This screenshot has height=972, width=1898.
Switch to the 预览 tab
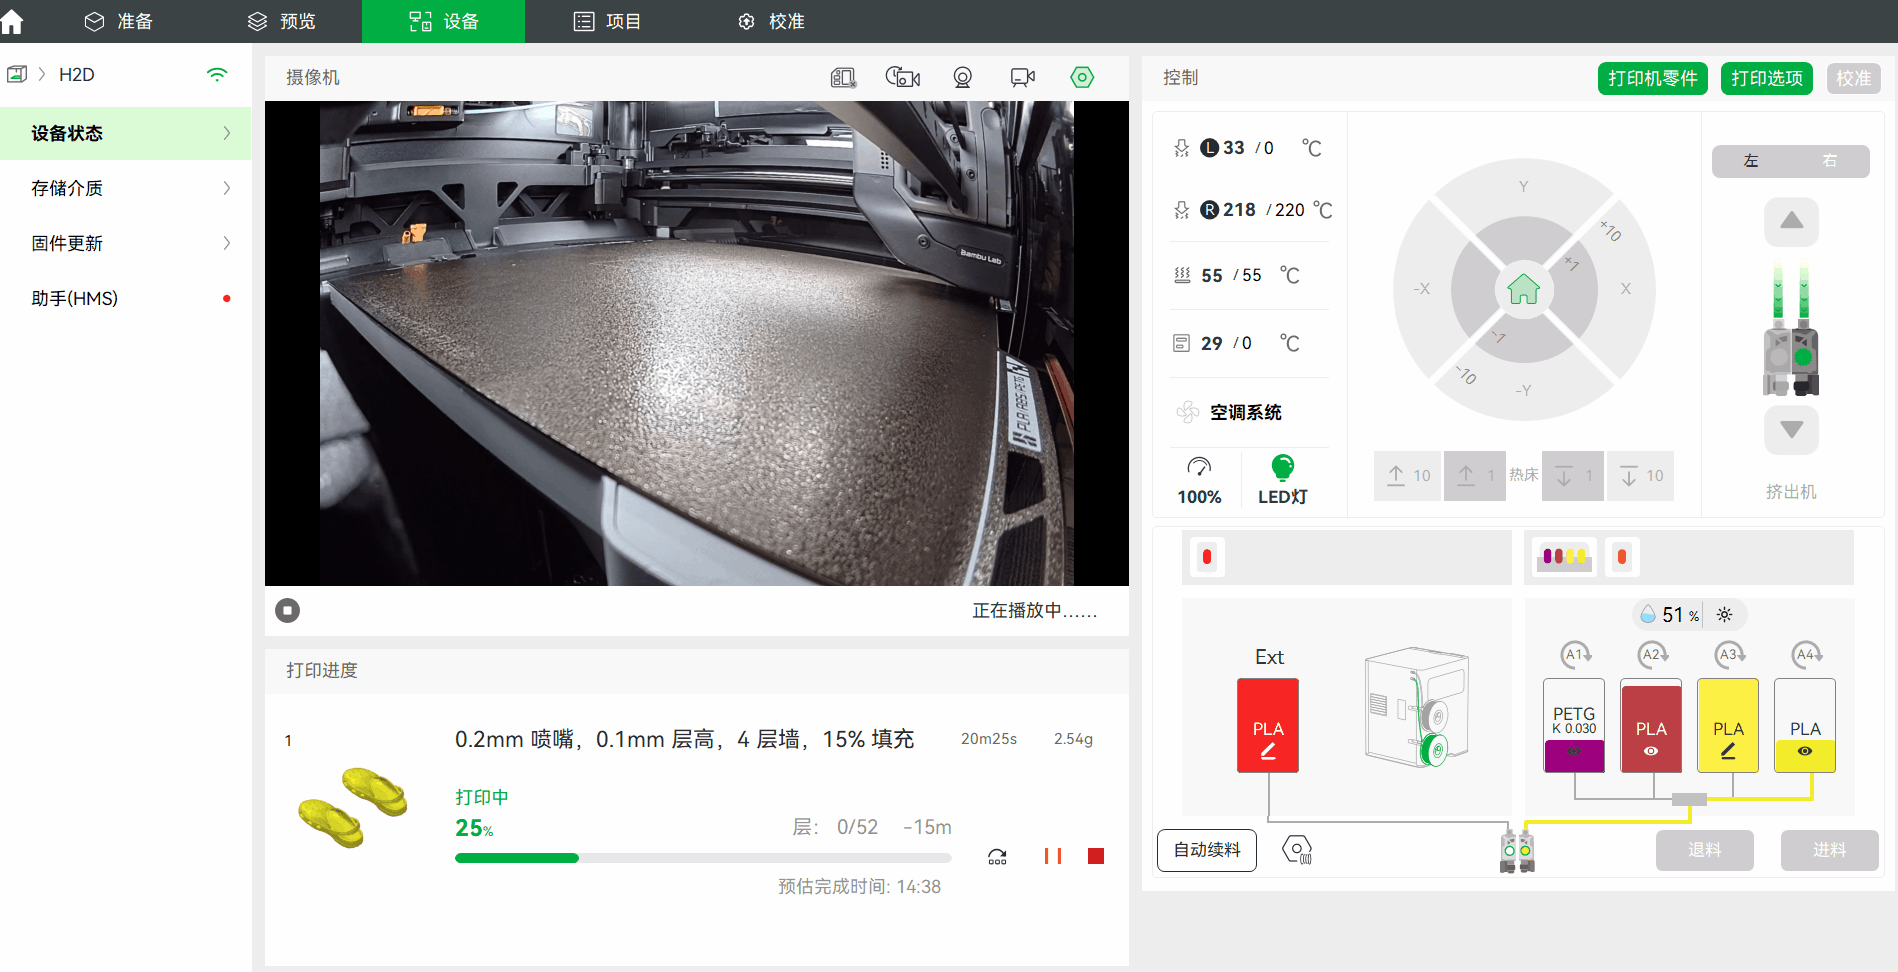click(x=281, y=21)
